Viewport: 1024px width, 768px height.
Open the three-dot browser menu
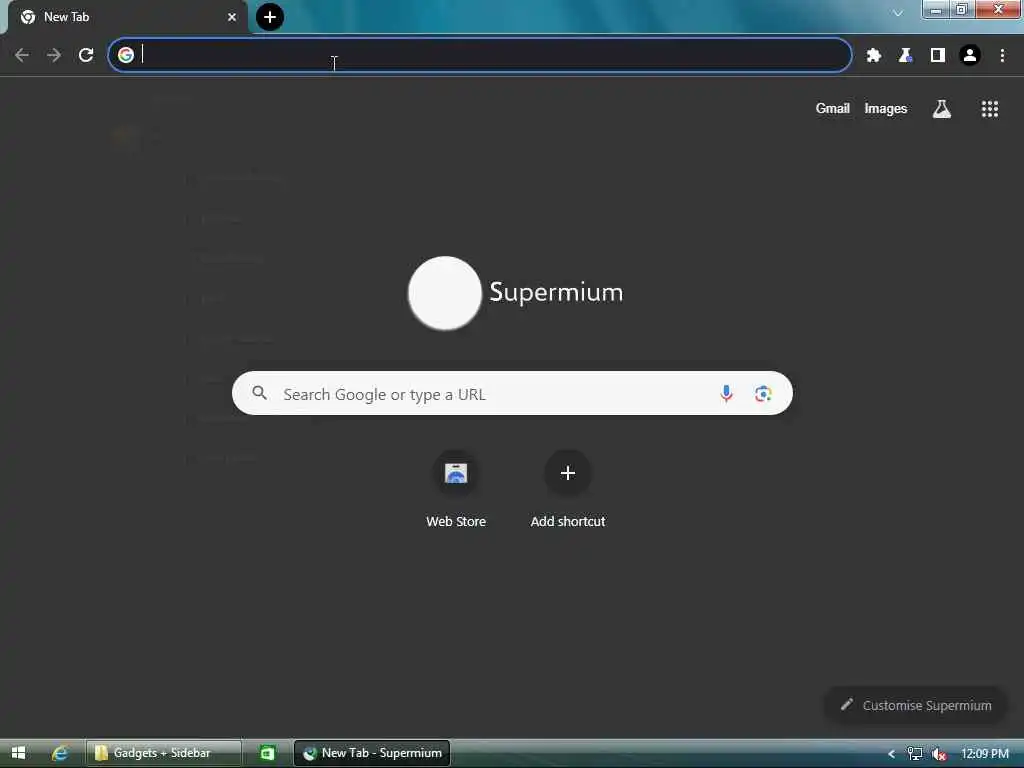[1002, 56]
